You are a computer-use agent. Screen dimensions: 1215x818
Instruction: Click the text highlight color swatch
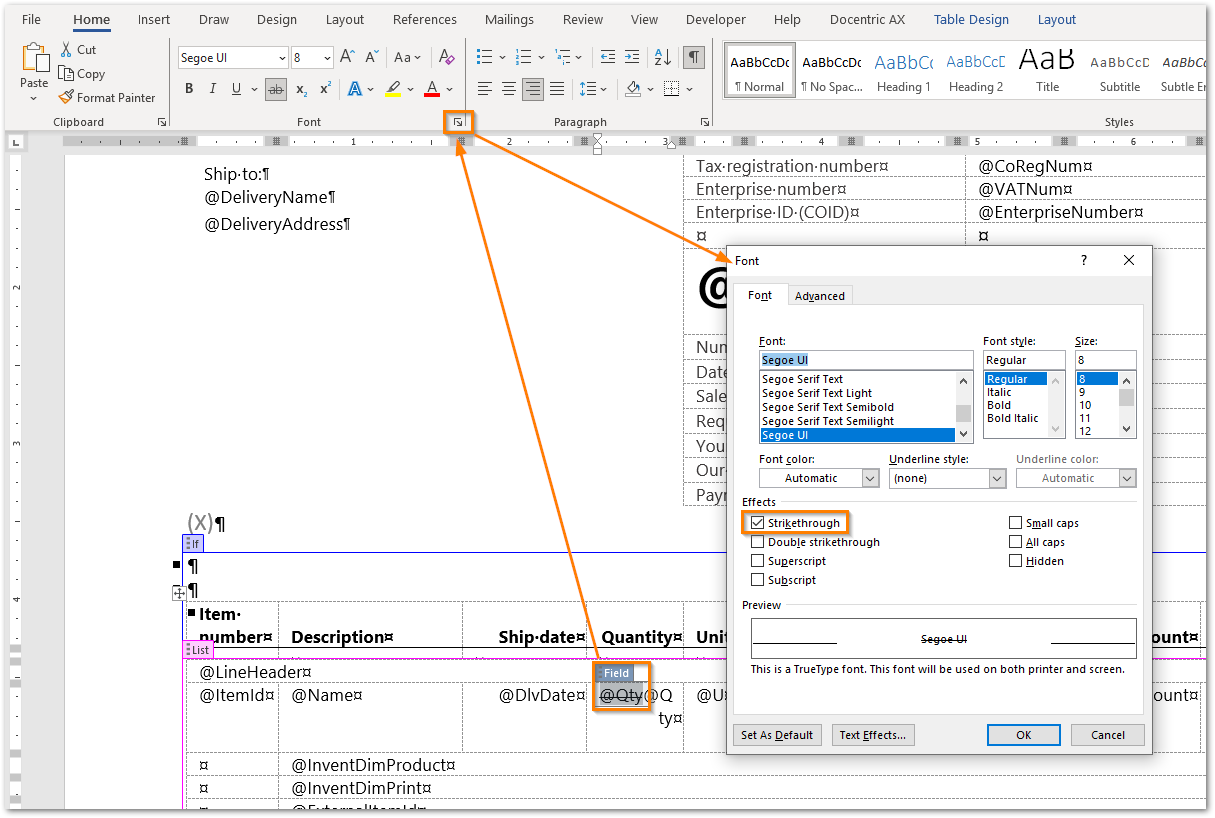point(393,89)
